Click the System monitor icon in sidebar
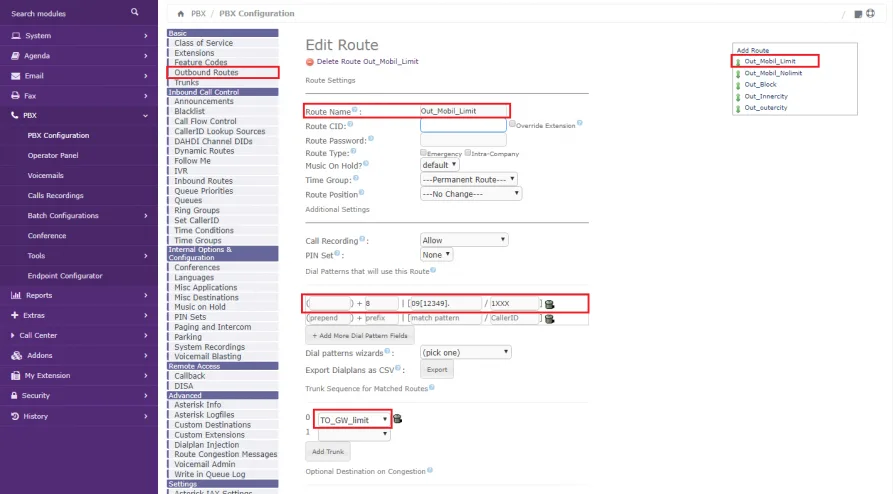 pyautogui.click(x=16, y=35)
